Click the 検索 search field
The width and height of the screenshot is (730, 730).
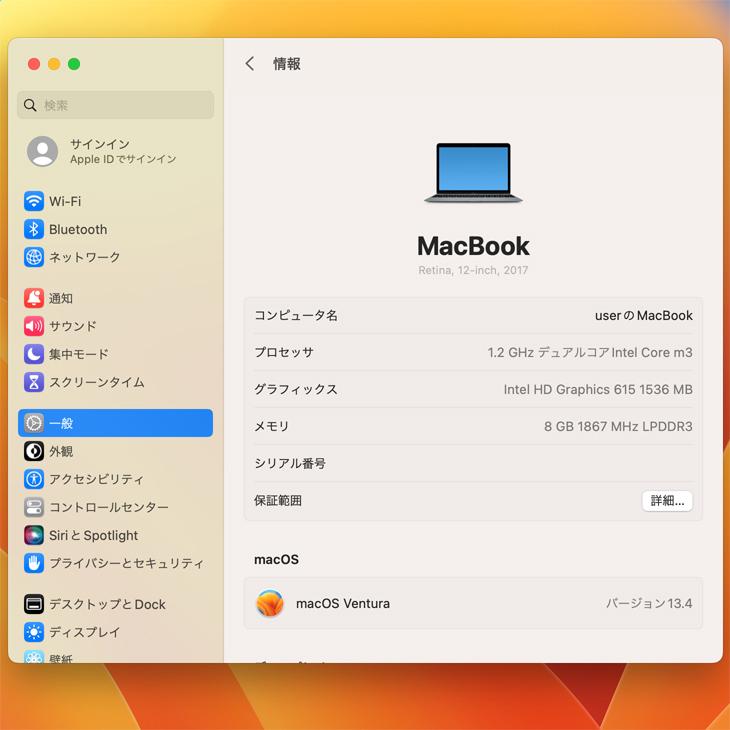click(x=116, y=105)
